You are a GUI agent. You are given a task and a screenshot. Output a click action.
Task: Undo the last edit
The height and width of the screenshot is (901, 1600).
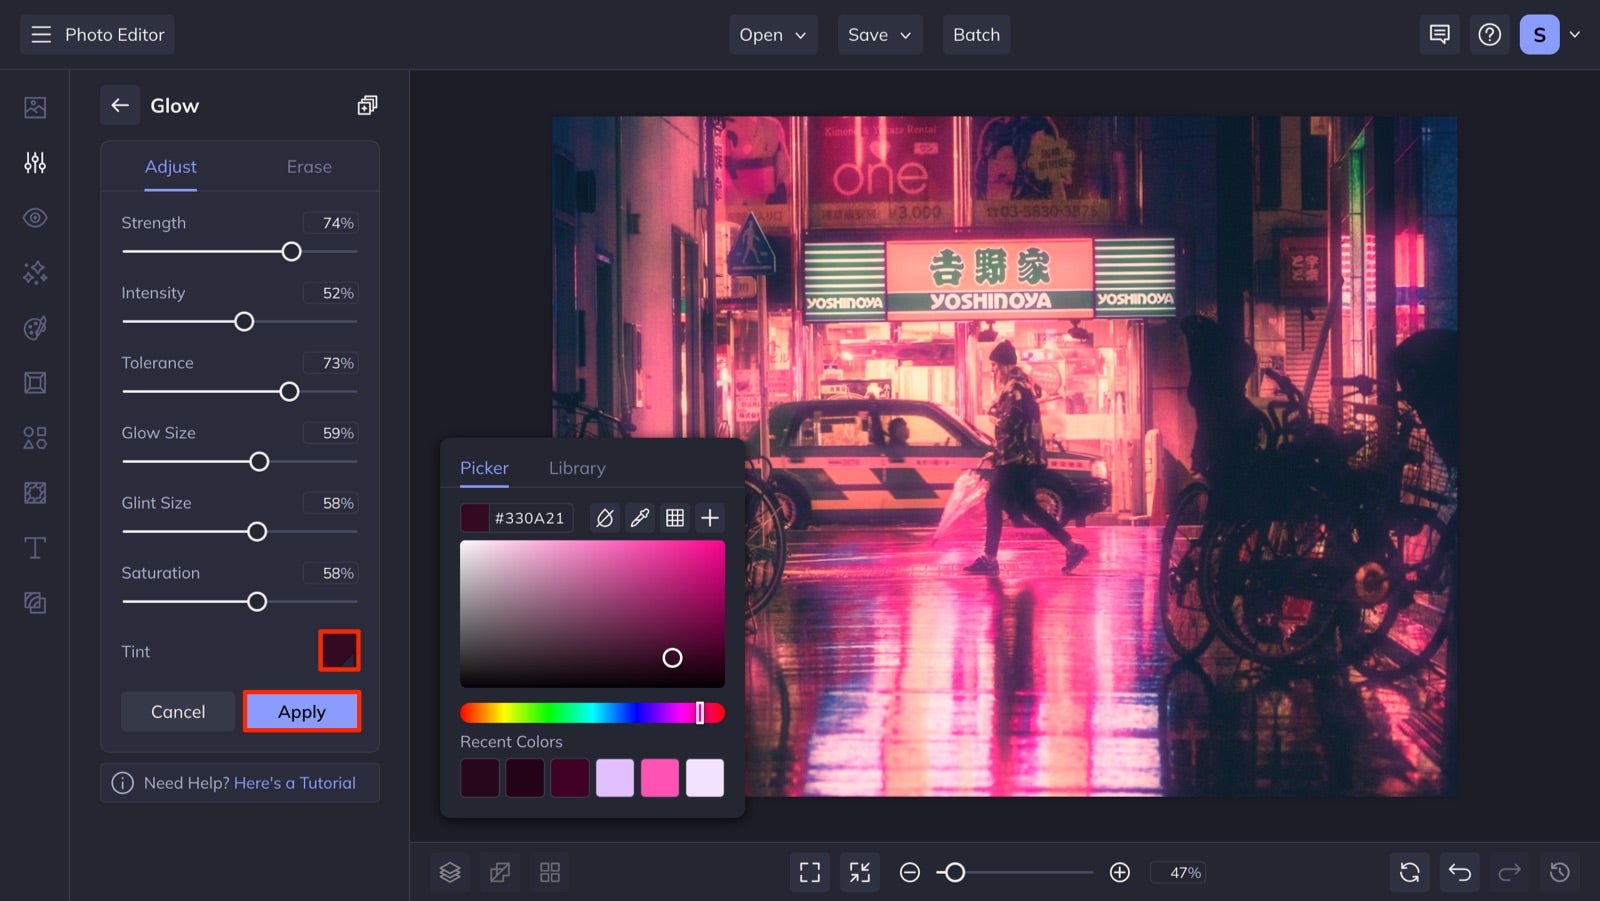pyautogui.click(x=1459, y=871)
